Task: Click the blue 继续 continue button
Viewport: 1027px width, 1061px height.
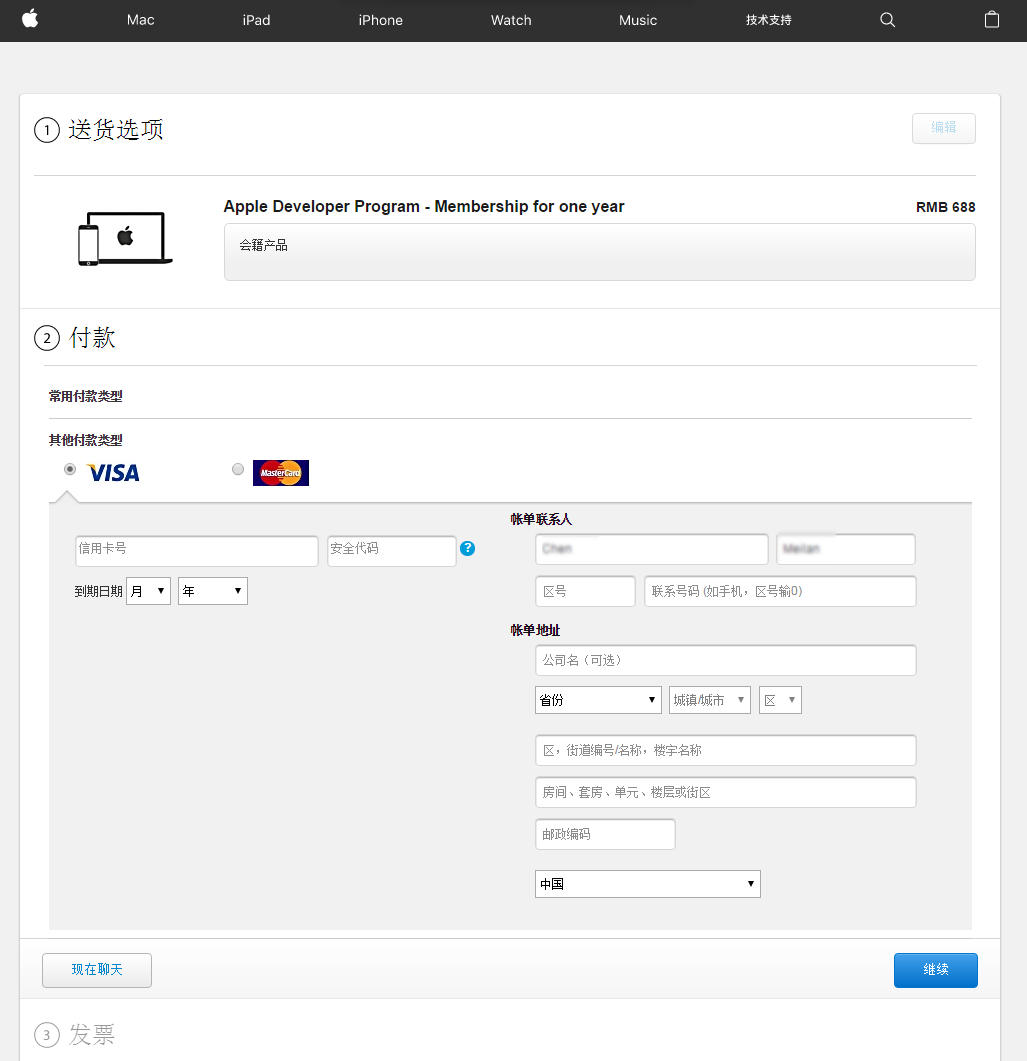Action: click(936, 970)
